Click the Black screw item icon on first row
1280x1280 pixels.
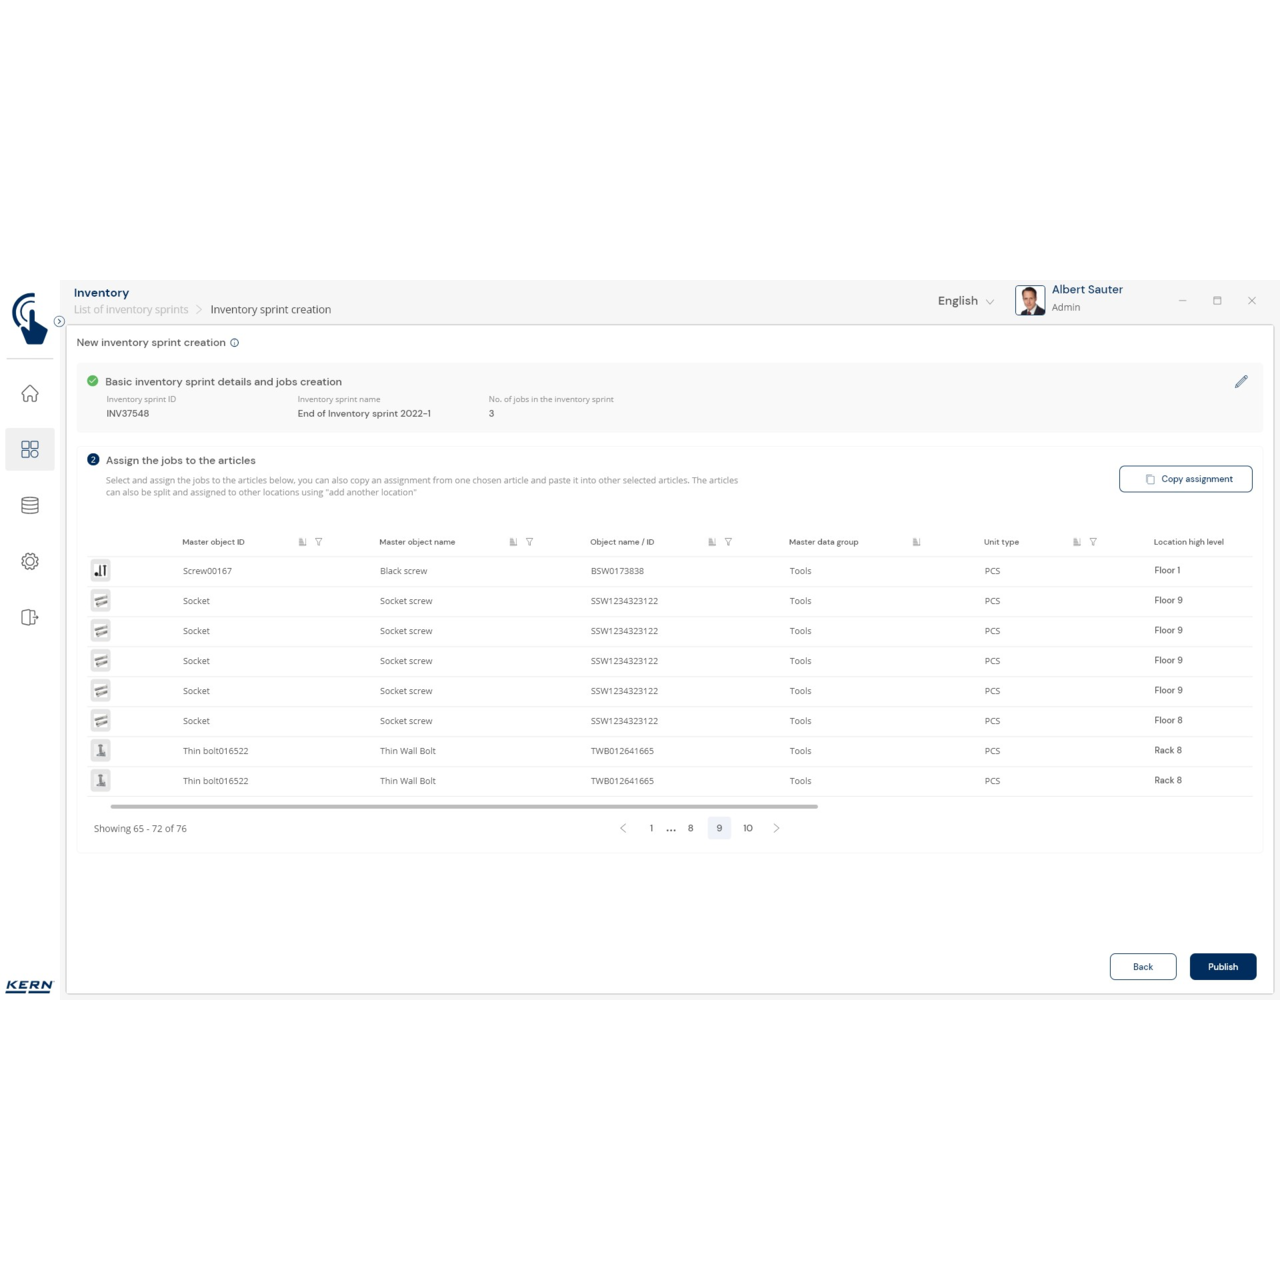(x=101, y=569)
